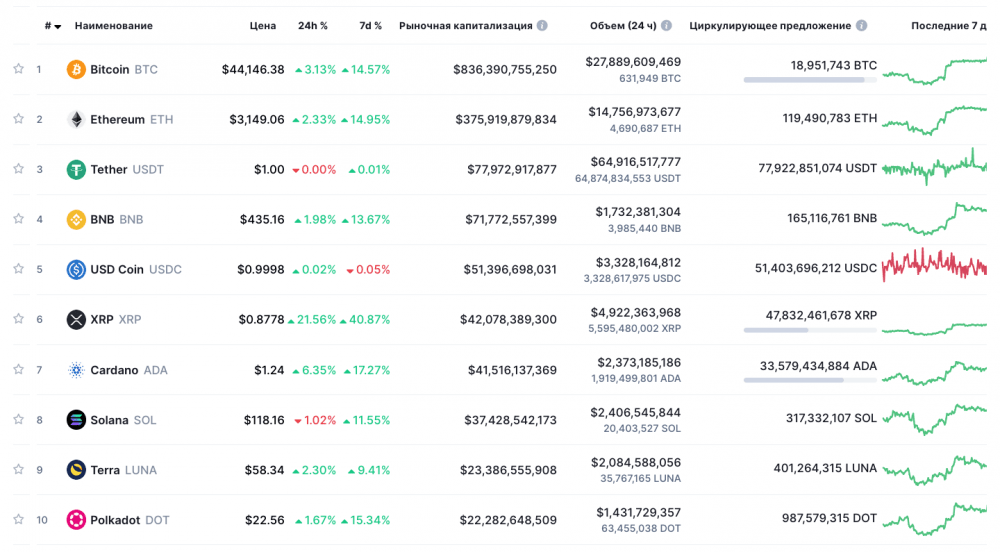Click the Bitcoin logo icon

click(x=76, y=69)
